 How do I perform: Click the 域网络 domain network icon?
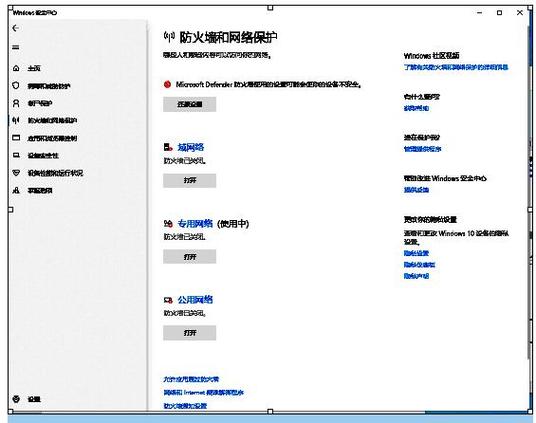pos(168,147)
